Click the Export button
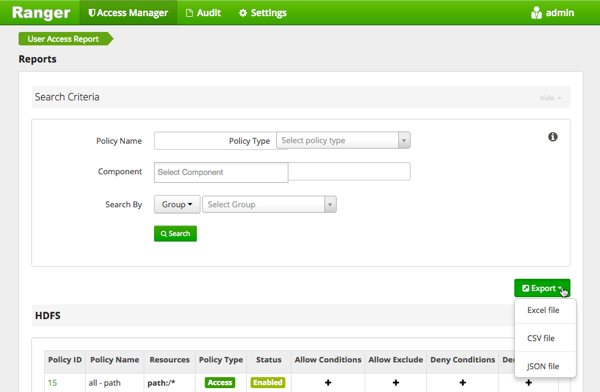The image size is (600, 392). pos(542,288)
